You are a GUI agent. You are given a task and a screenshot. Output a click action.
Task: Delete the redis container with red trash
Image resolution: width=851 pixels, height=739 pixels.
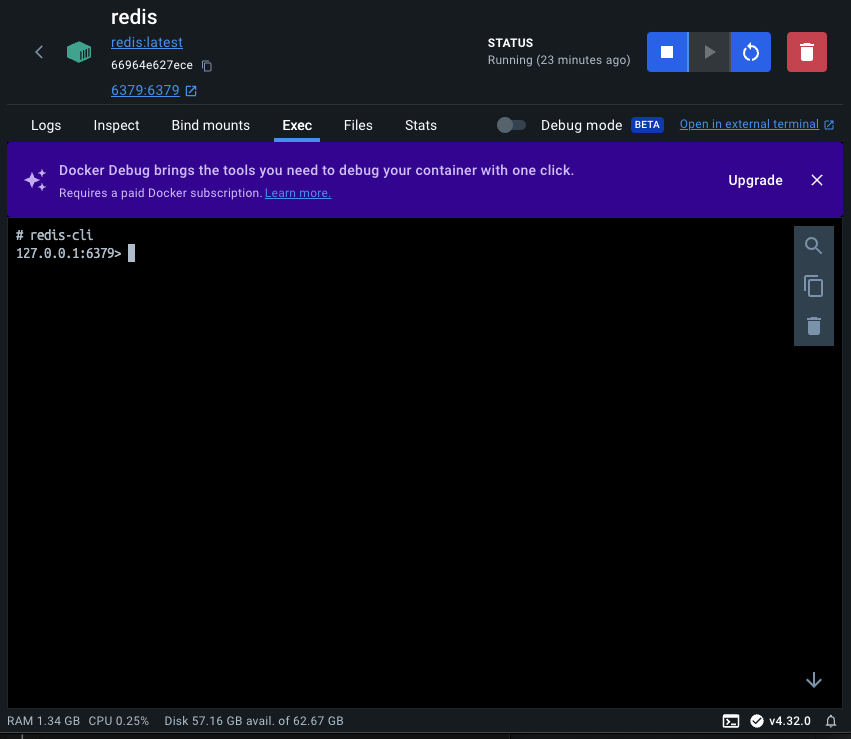pos(806,52)
